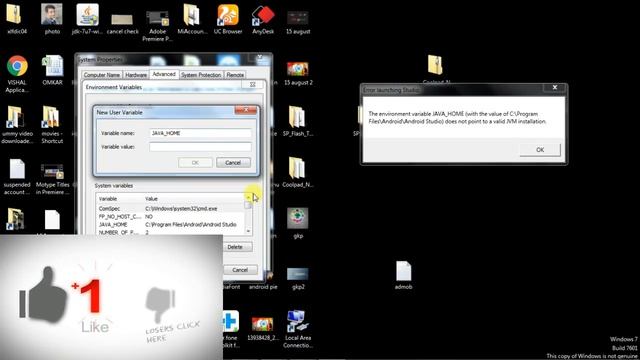Screen dimensions: 640x360
Task: Select the ComSpec system variable row
Action: 170,209
